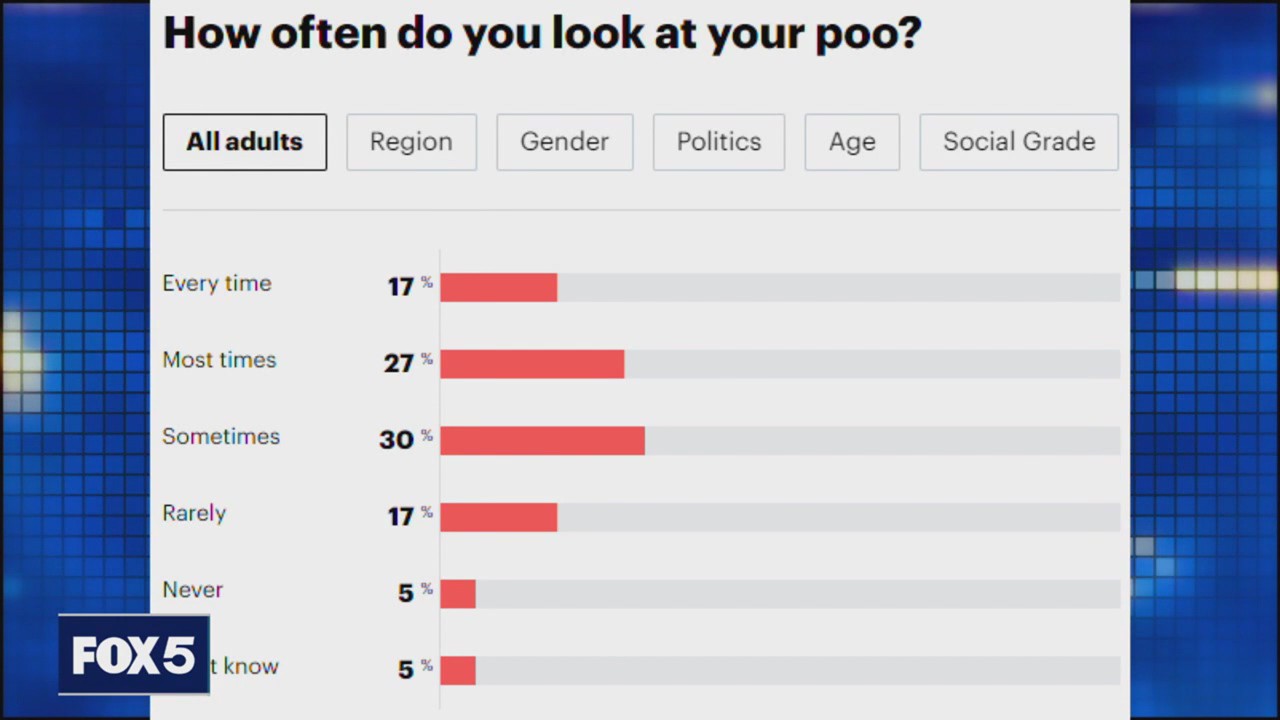Show the Politics breakdown tab
Viewport: 1280px width, 720px height.
[x=718, y=142]
